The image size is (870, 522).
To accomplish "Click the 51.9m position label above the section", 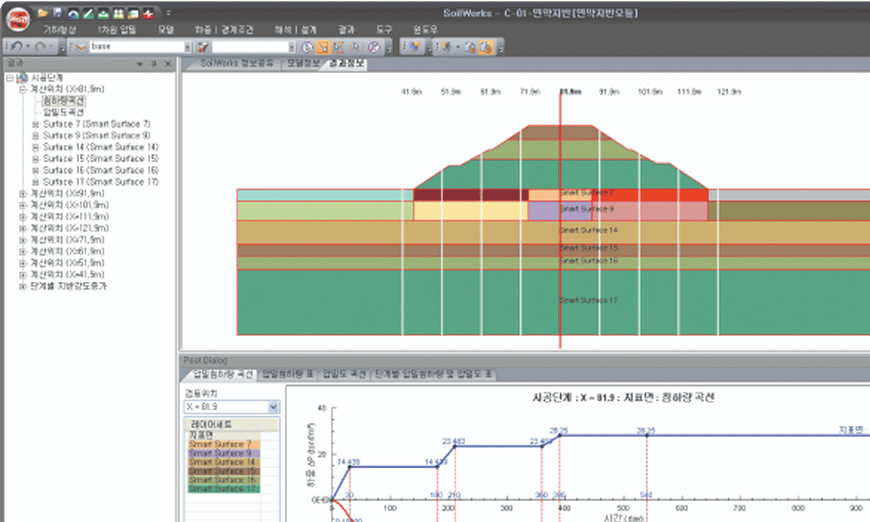I will point(451,92).
